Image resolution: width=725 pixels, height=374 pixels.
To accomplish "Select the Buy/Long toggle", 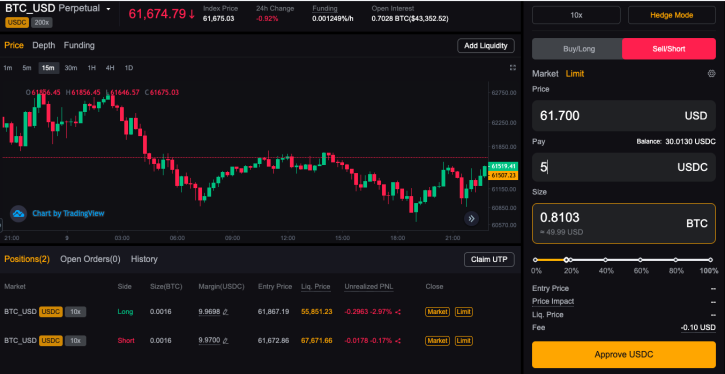I will pyautogui.click(x=577, y=49).
